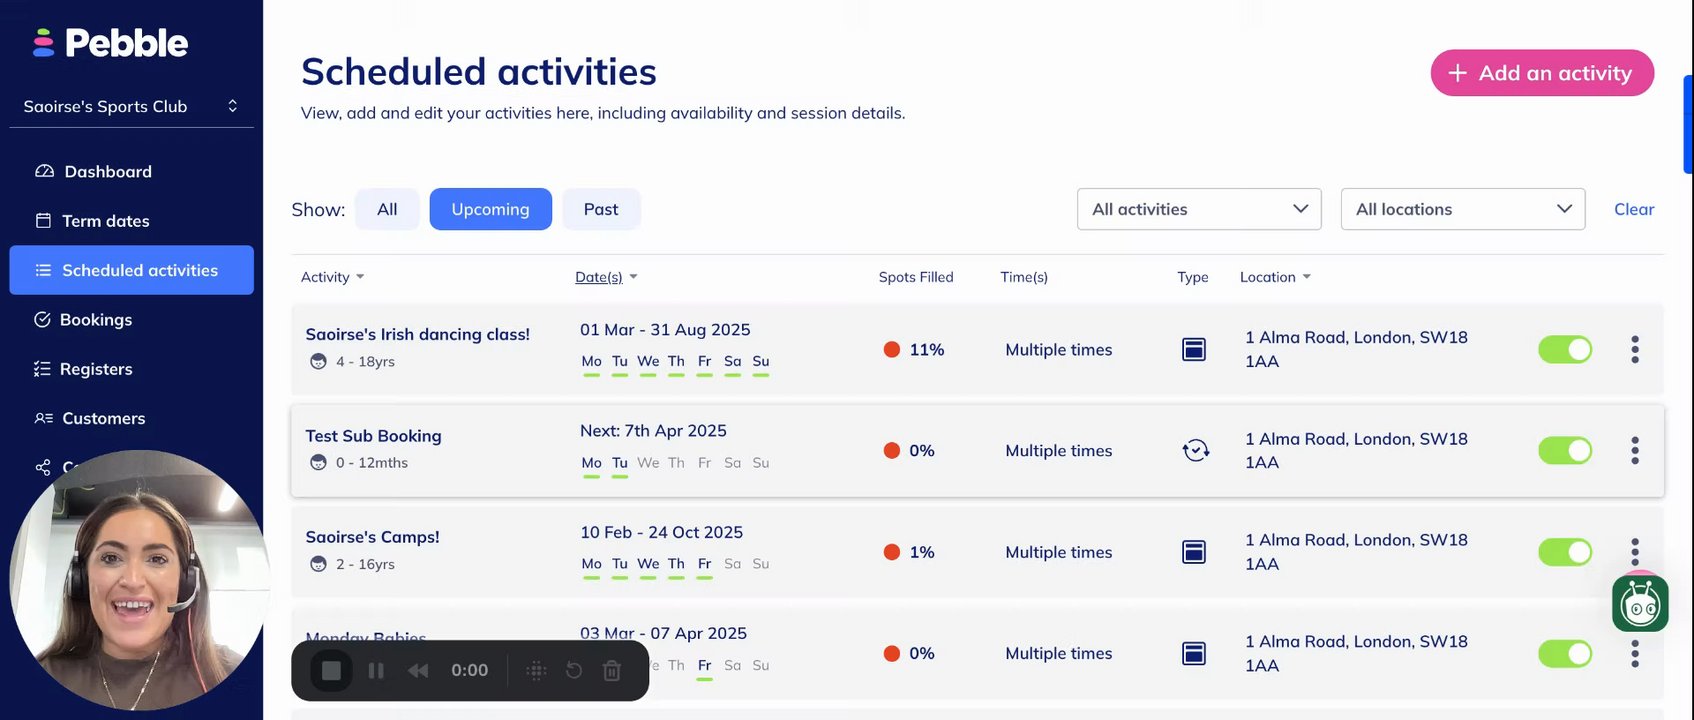Open Customers section
This screenshot has height=720, width=1694.
(131, 418)
